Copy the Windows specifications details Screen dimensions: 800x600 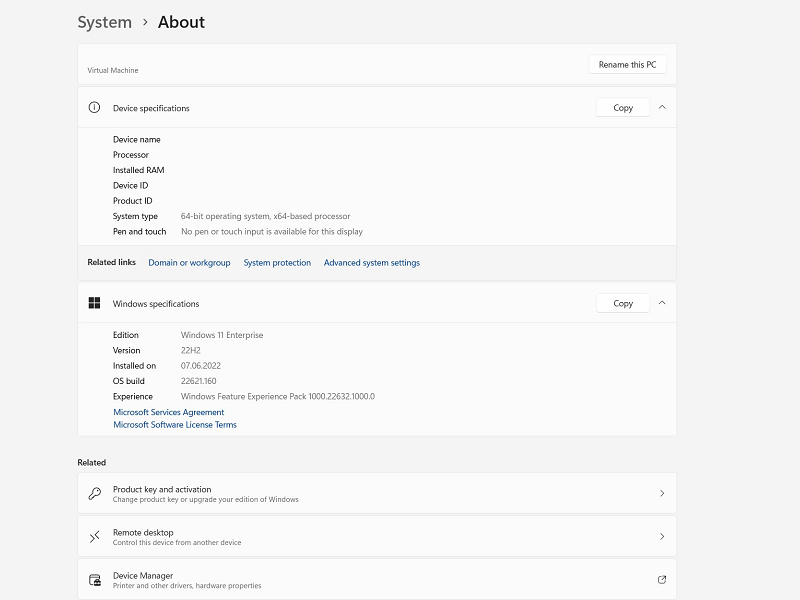622,303
